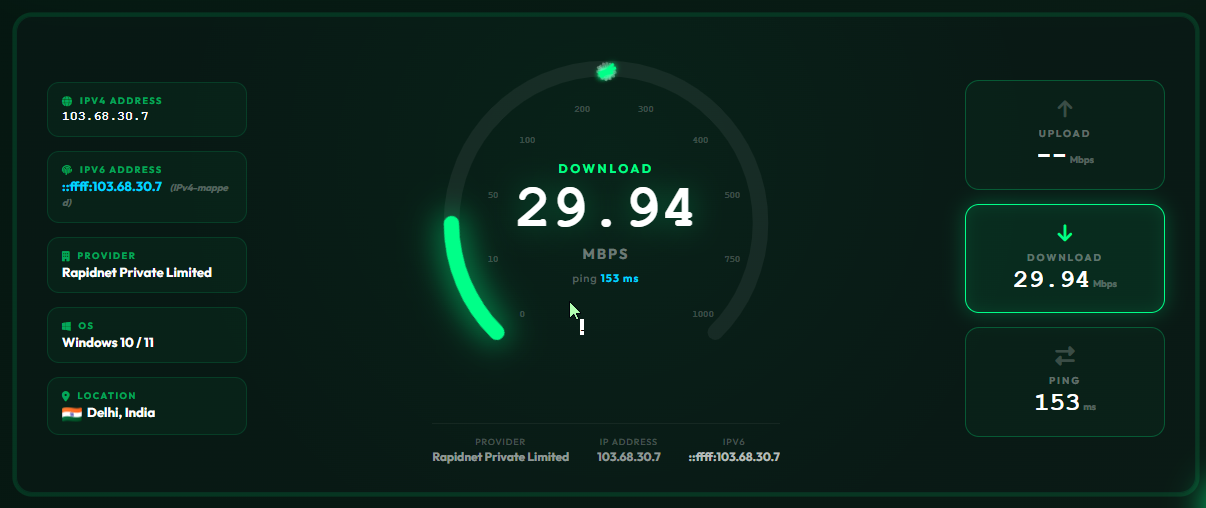Click the glowing green loading indicator atop the gauge

606,70
